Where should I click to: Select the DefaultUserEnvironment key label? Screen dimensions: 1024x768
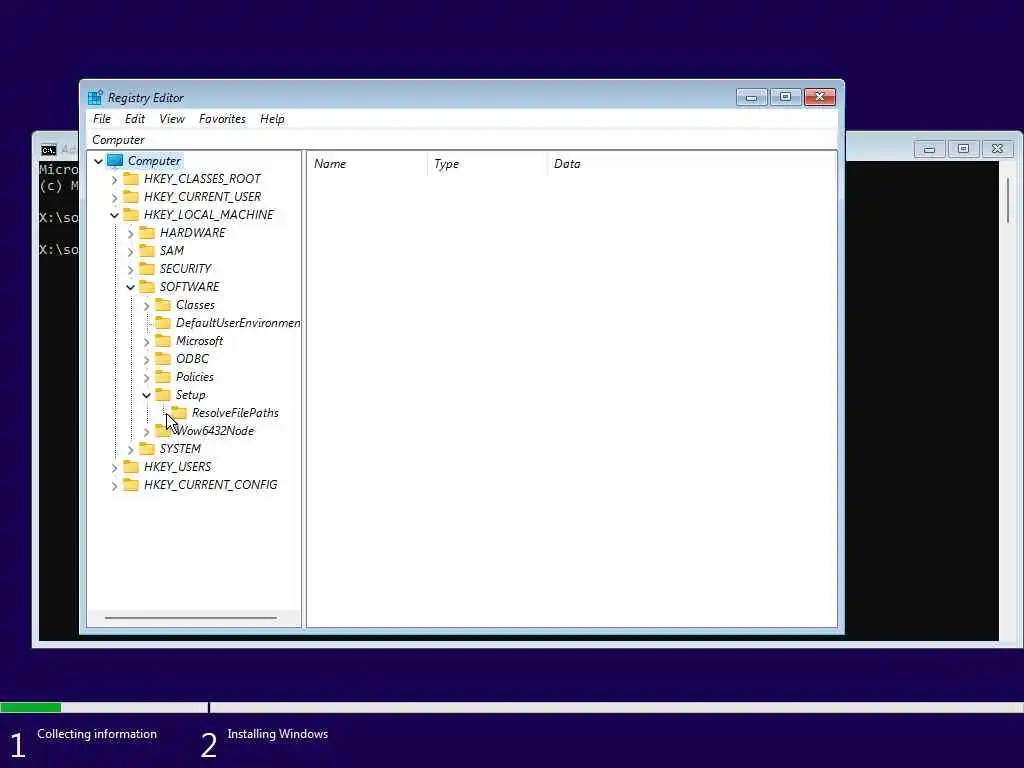click(238, 323)
